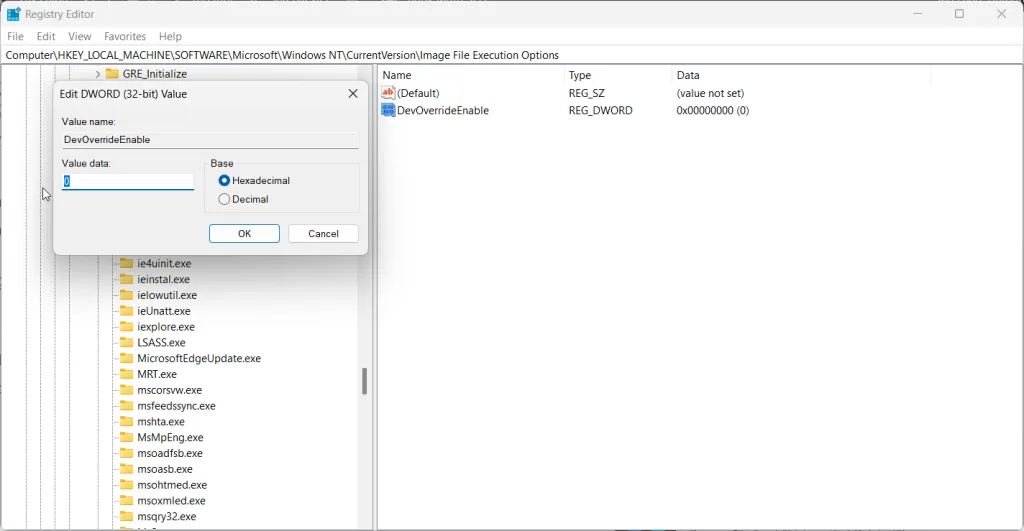Image resolution: width=1024 pixels, height=531 pixels.
Task: Click the Value name field
Action: (210, 140)
